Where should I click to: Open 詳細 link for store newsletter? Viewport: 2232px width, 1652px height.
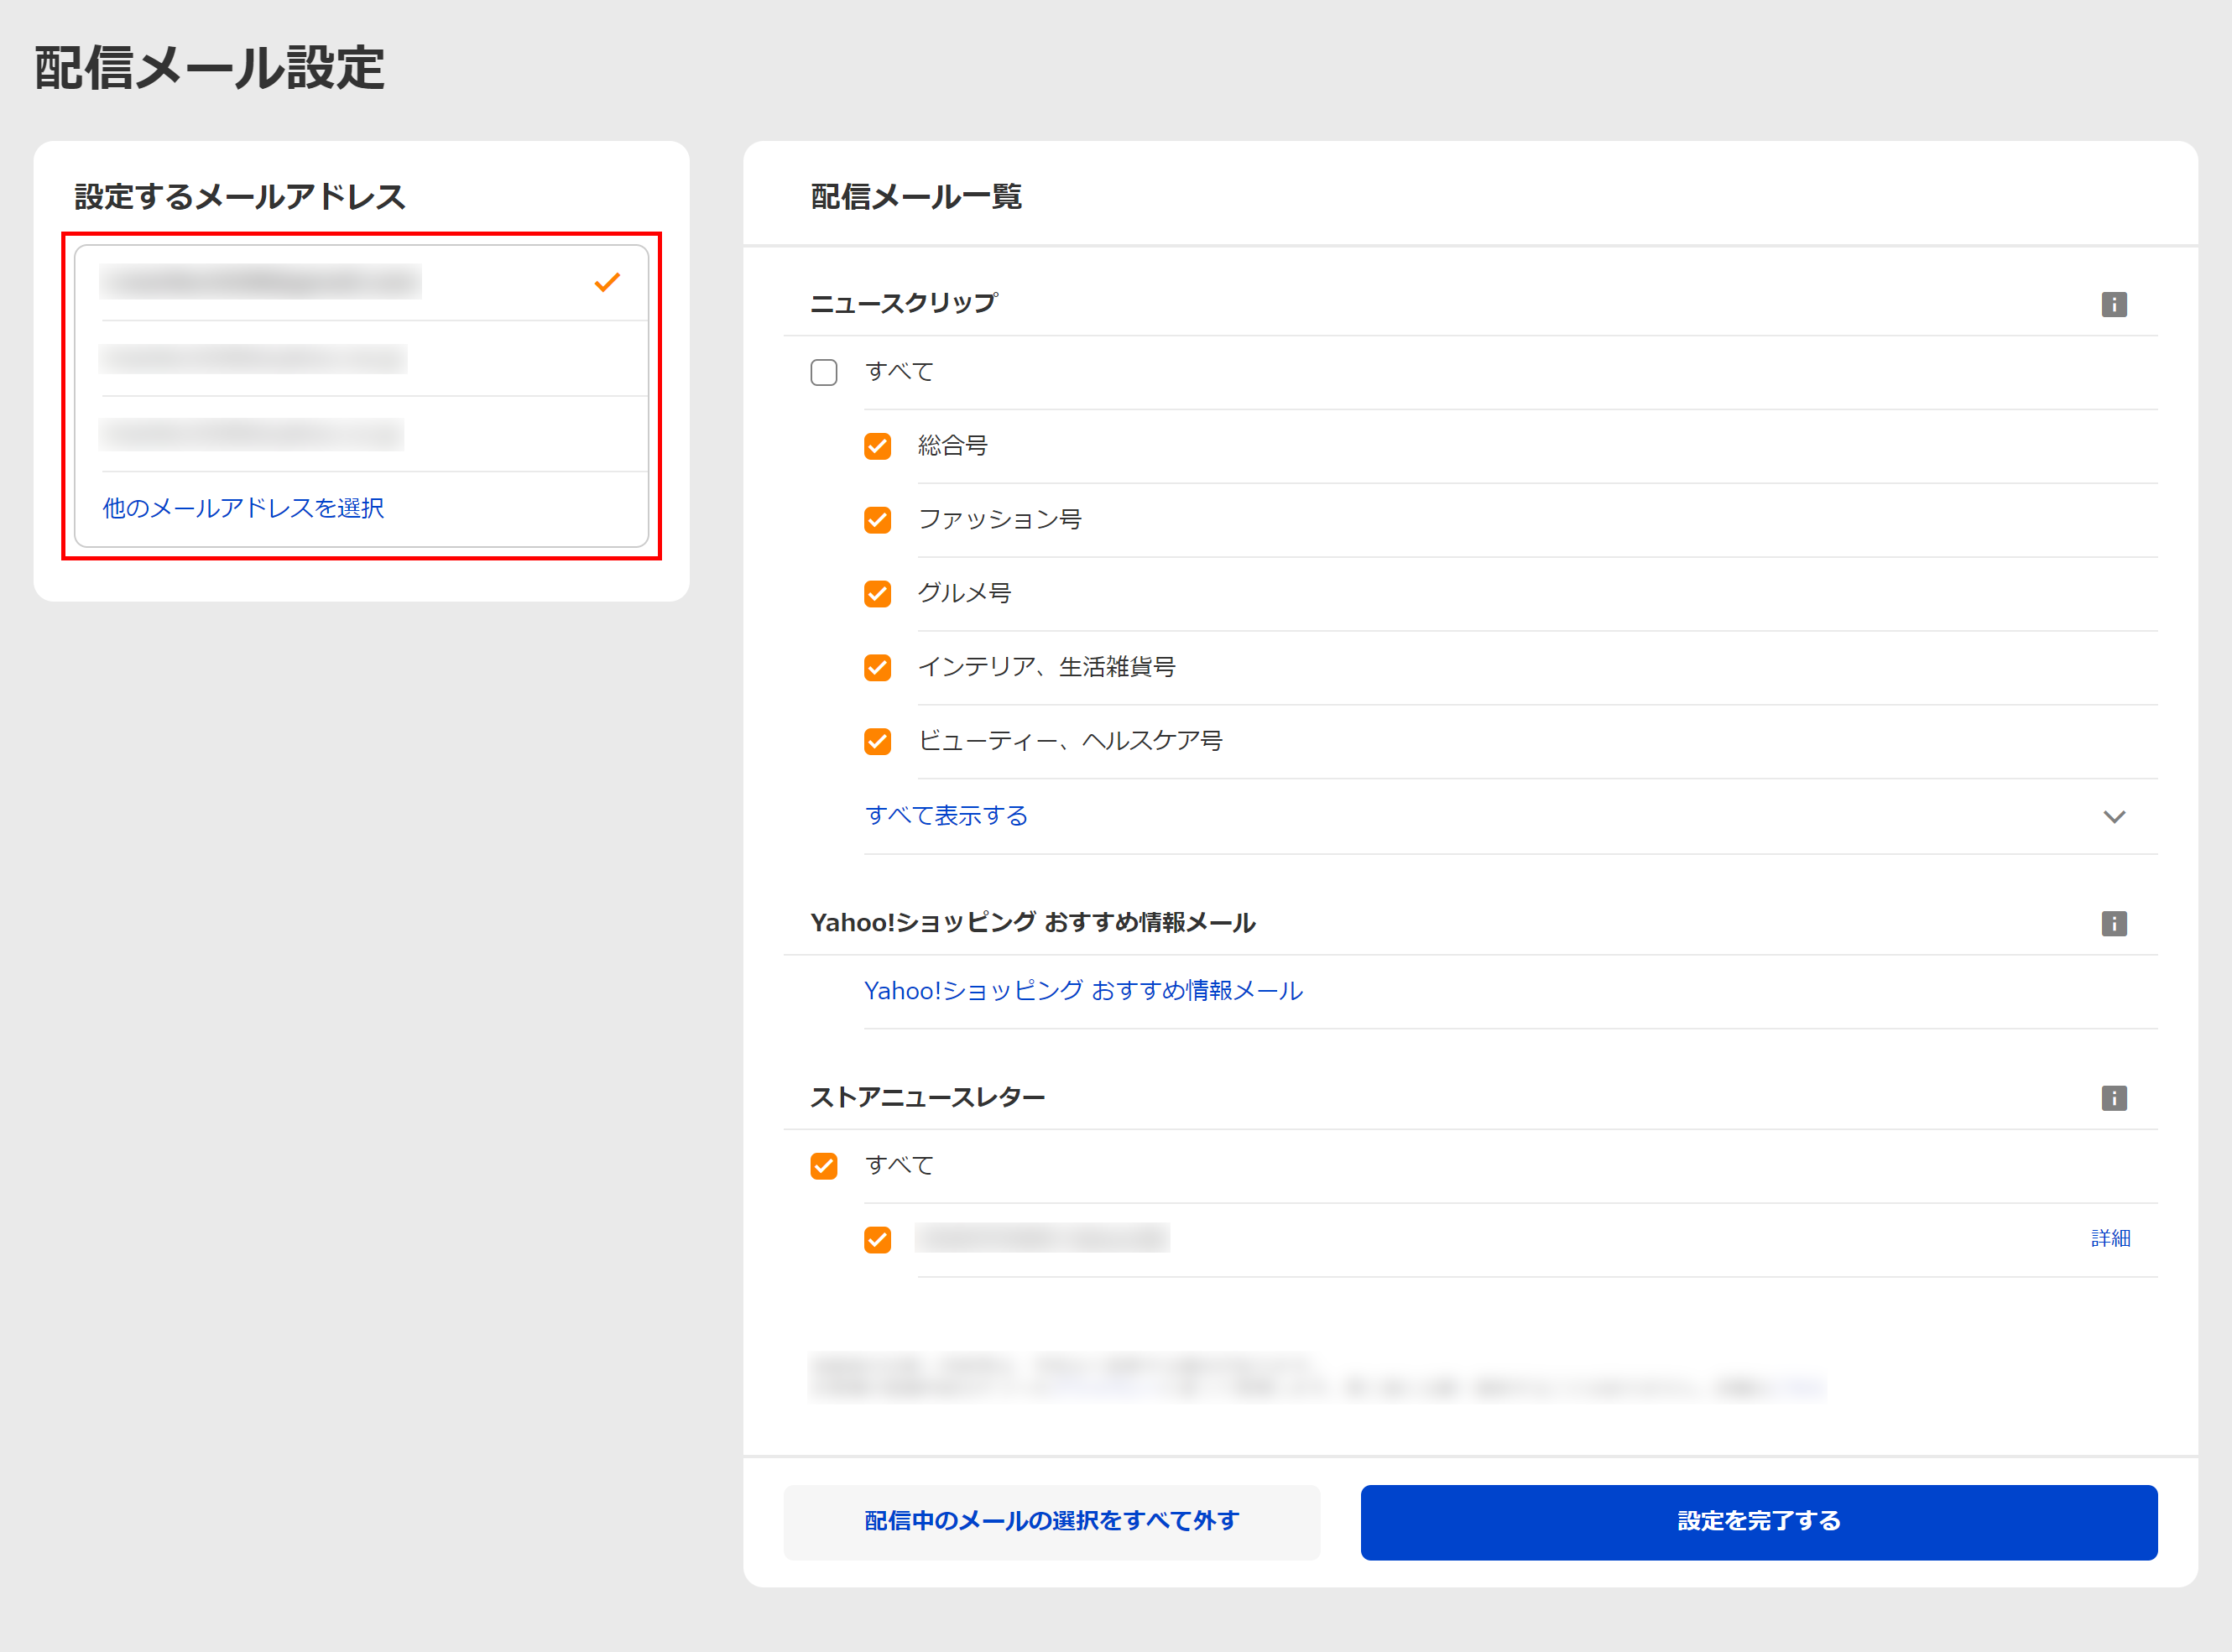point(2110,1238)
